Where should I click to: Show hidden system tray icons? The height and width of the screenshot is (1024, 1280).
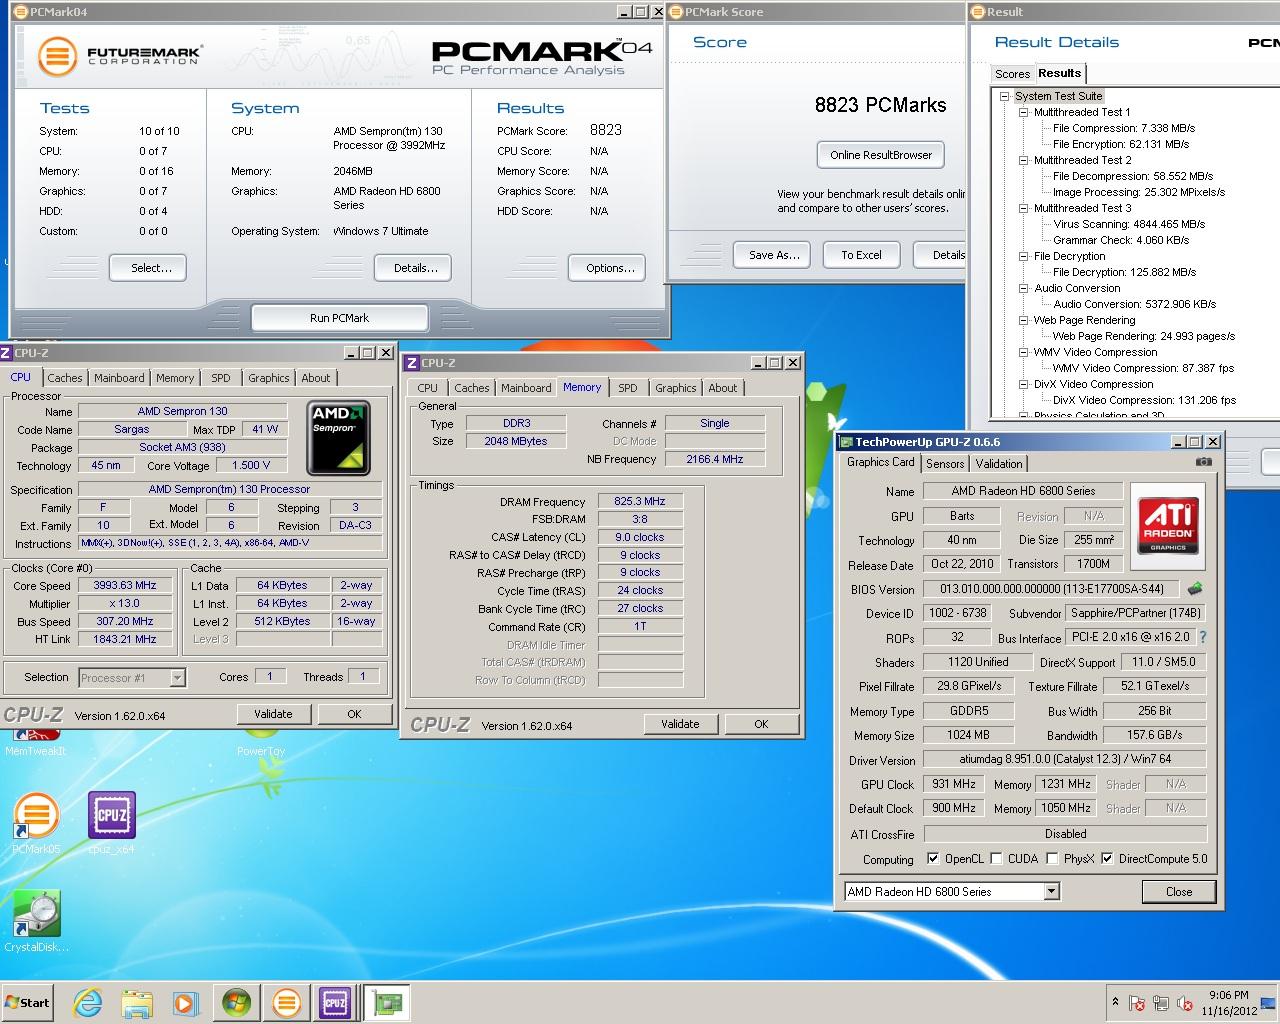pyautogui.click(x=1115, y=1002)
